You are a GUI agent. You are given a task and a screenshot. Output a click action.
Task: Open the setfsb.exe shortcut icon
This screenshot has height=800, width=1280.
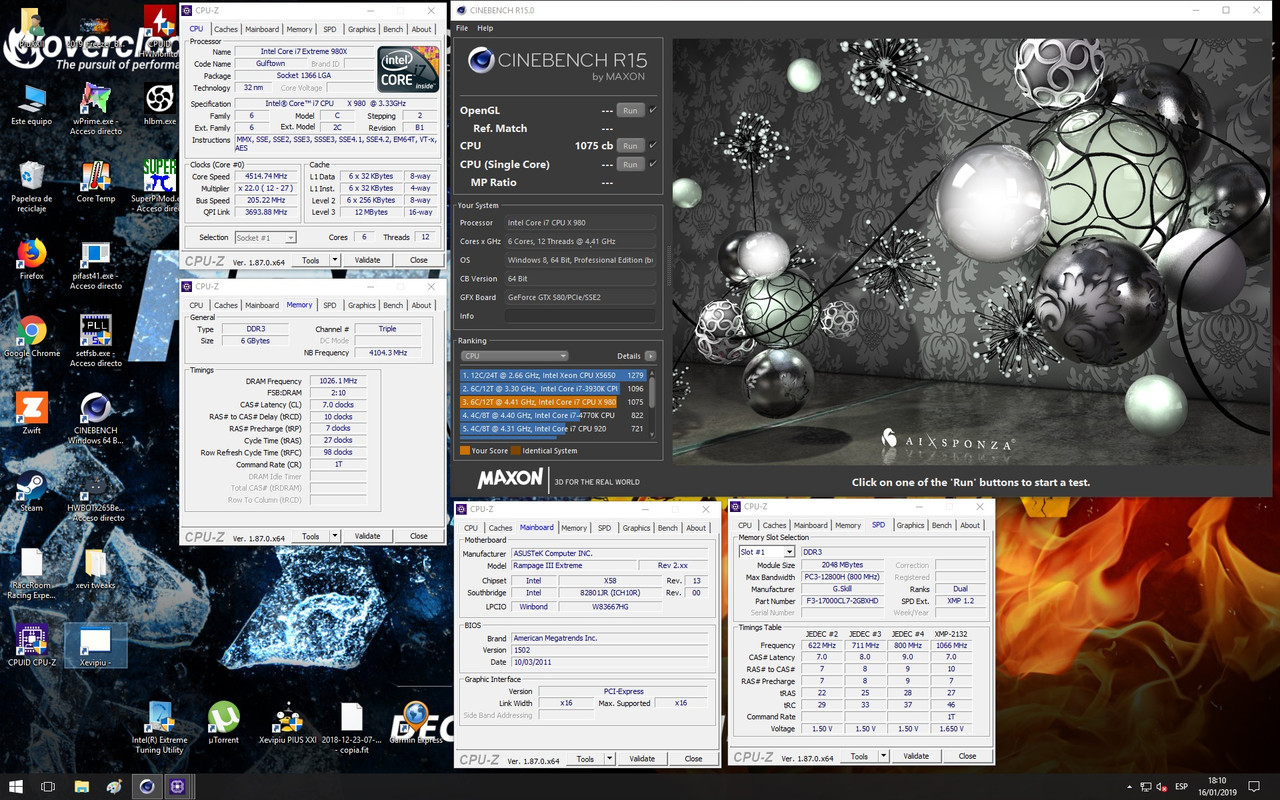(x=96, y=341)
